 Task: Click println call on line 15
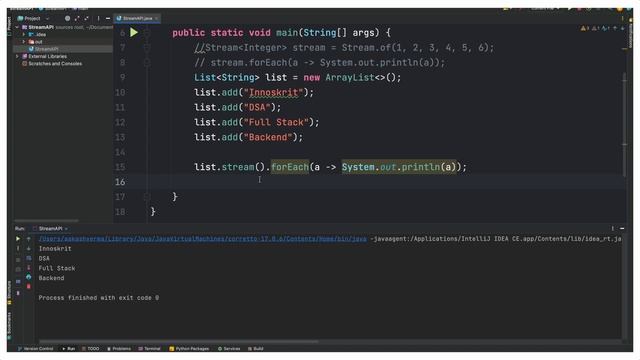(x=420, y=167)
